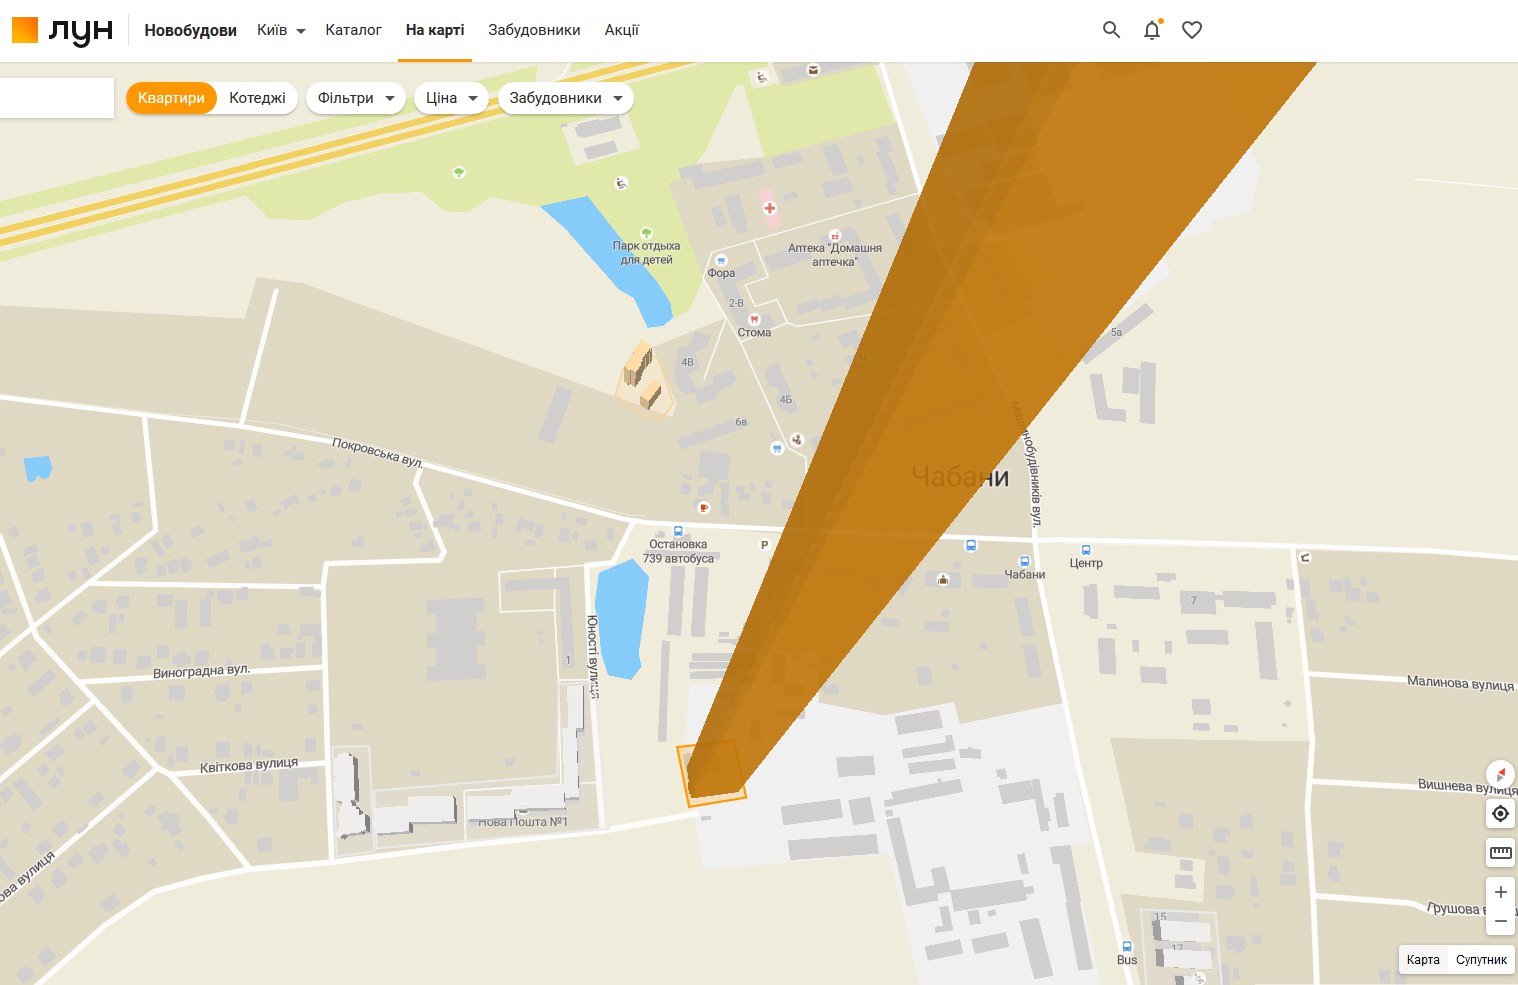The image size is (1518, 985).
Task: Open the Київ city dropdown
Action: click(x=281, y=30)
